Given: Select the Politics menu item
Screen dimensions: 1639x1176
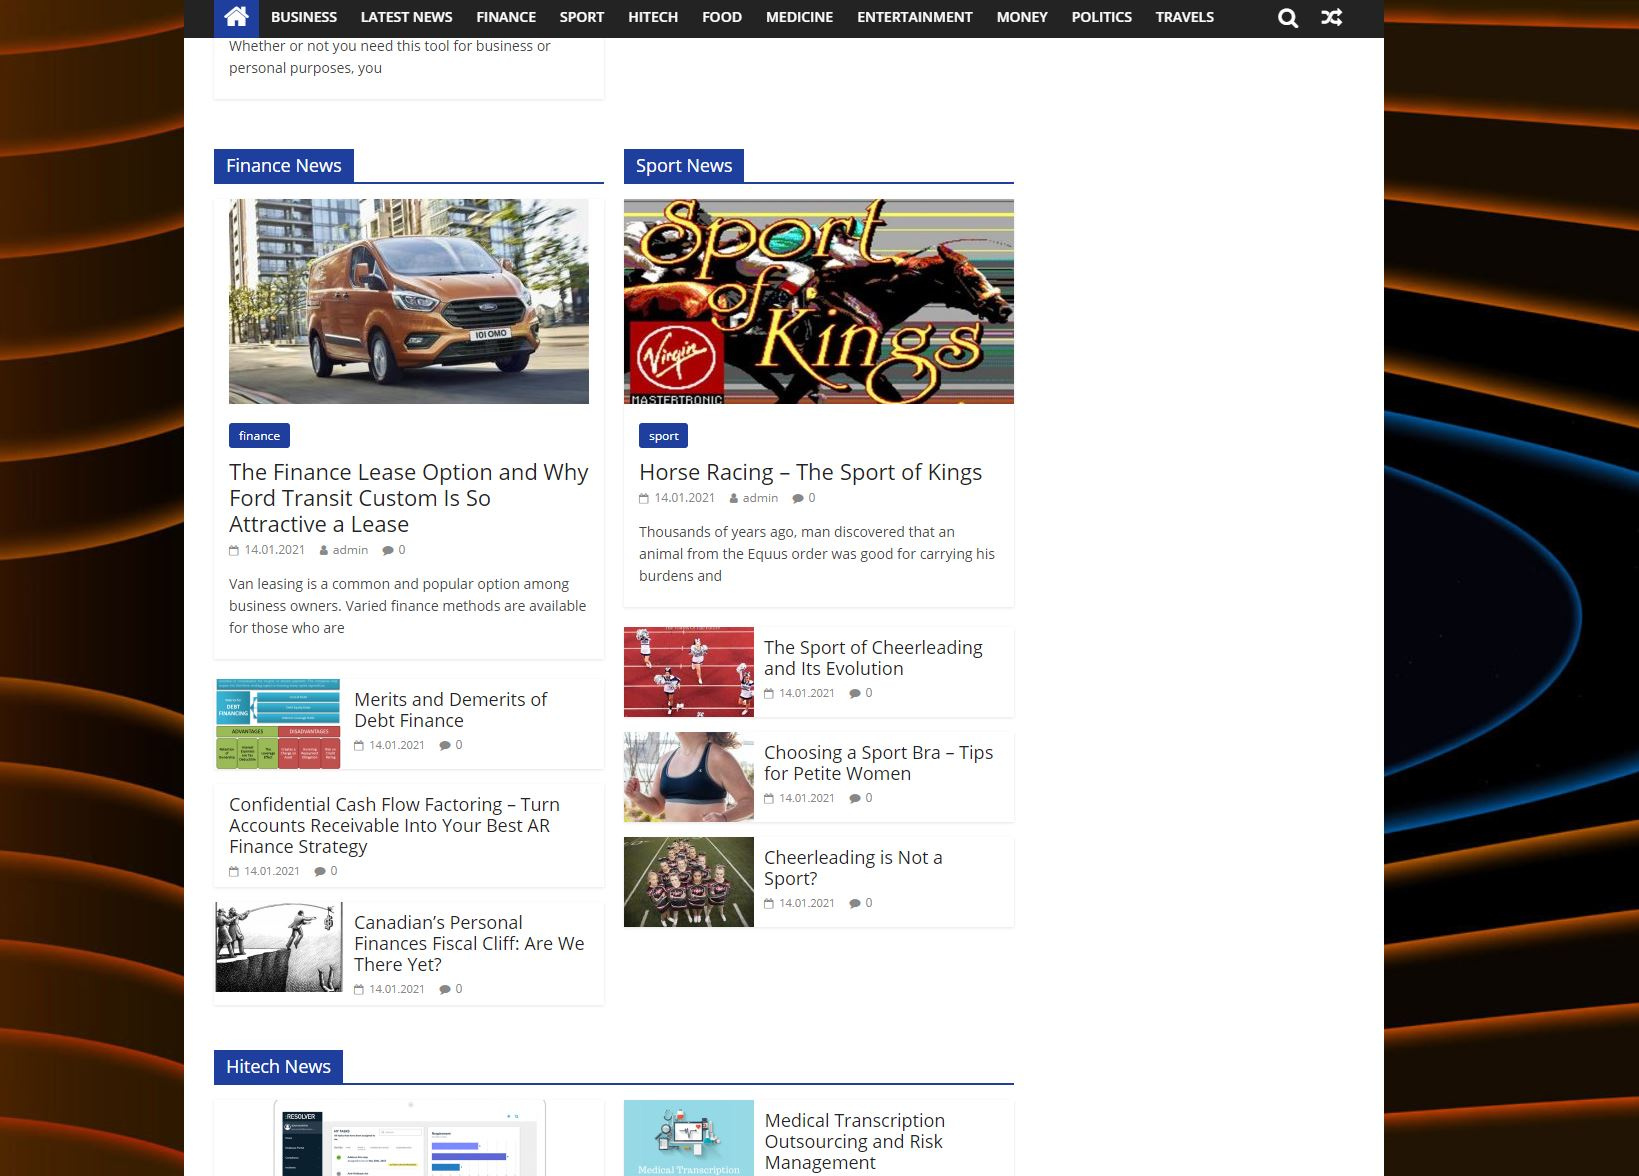Looking at the screenshot, I should coord(1102,17).
